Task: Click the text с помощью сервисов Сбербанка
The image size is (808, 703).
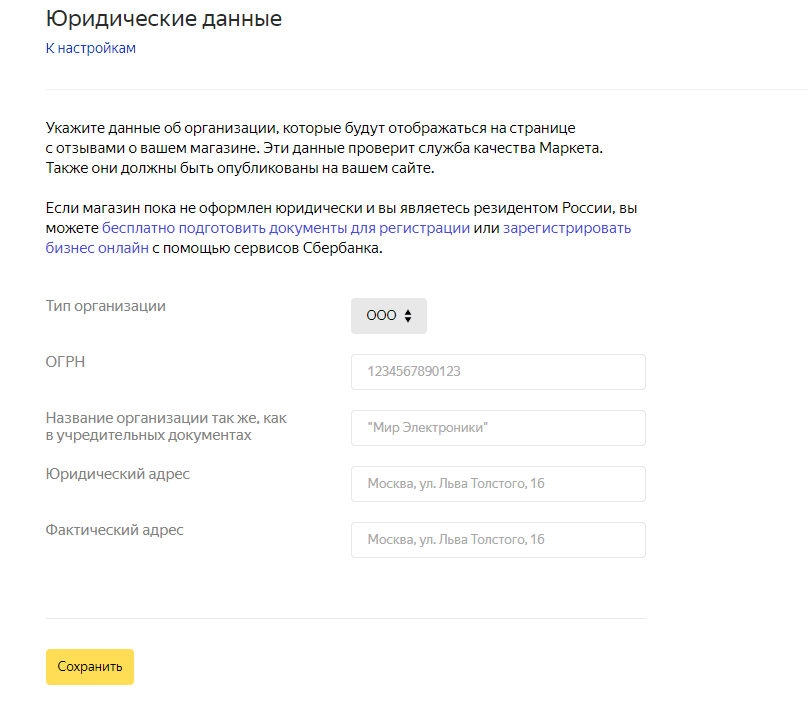Action: (x=267, y=248)
